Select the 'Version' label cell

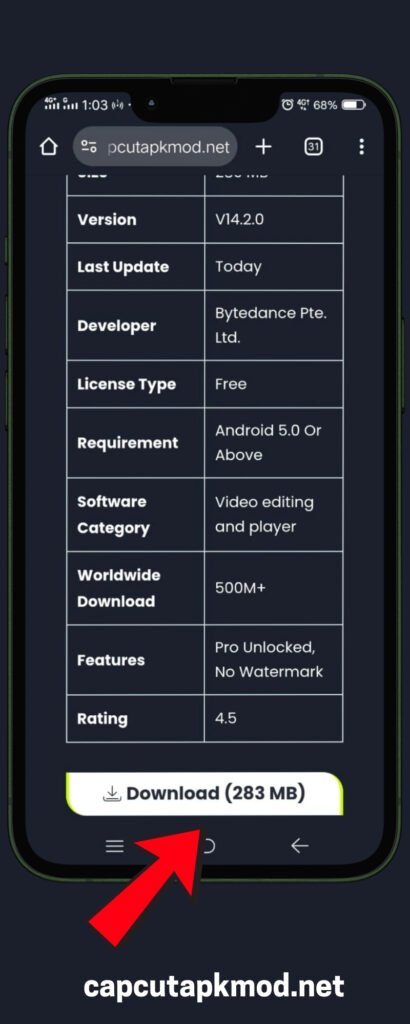pyautogui.click(x=136, y=219)
